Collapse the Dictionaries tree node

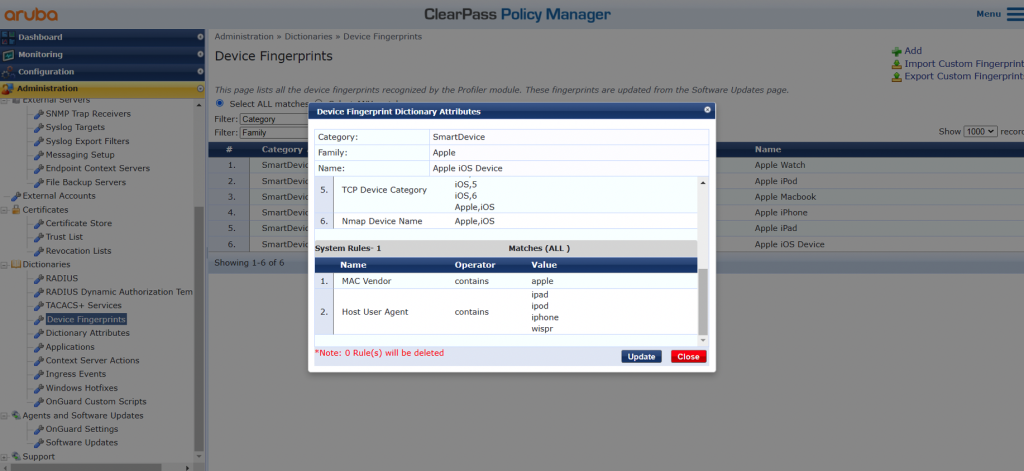(x=5, y=265)
